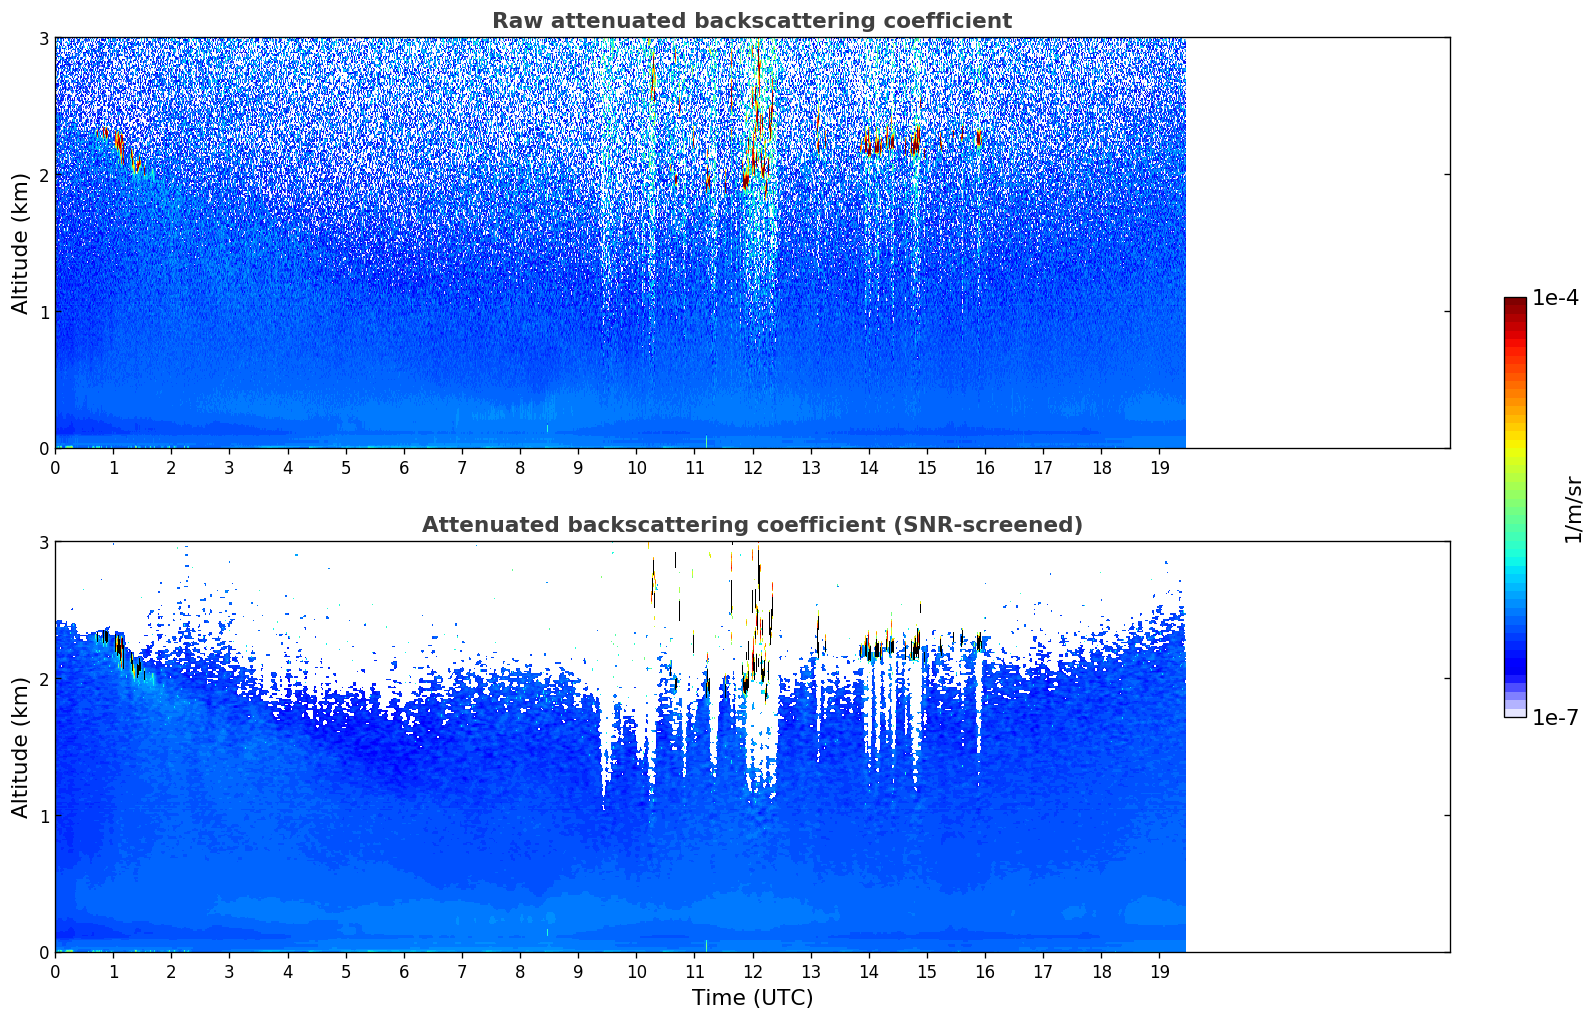Screen dimensions: 1595x1020
Task: Click the vertical rainbow colorbar
Action: (x=1515, y=507)
